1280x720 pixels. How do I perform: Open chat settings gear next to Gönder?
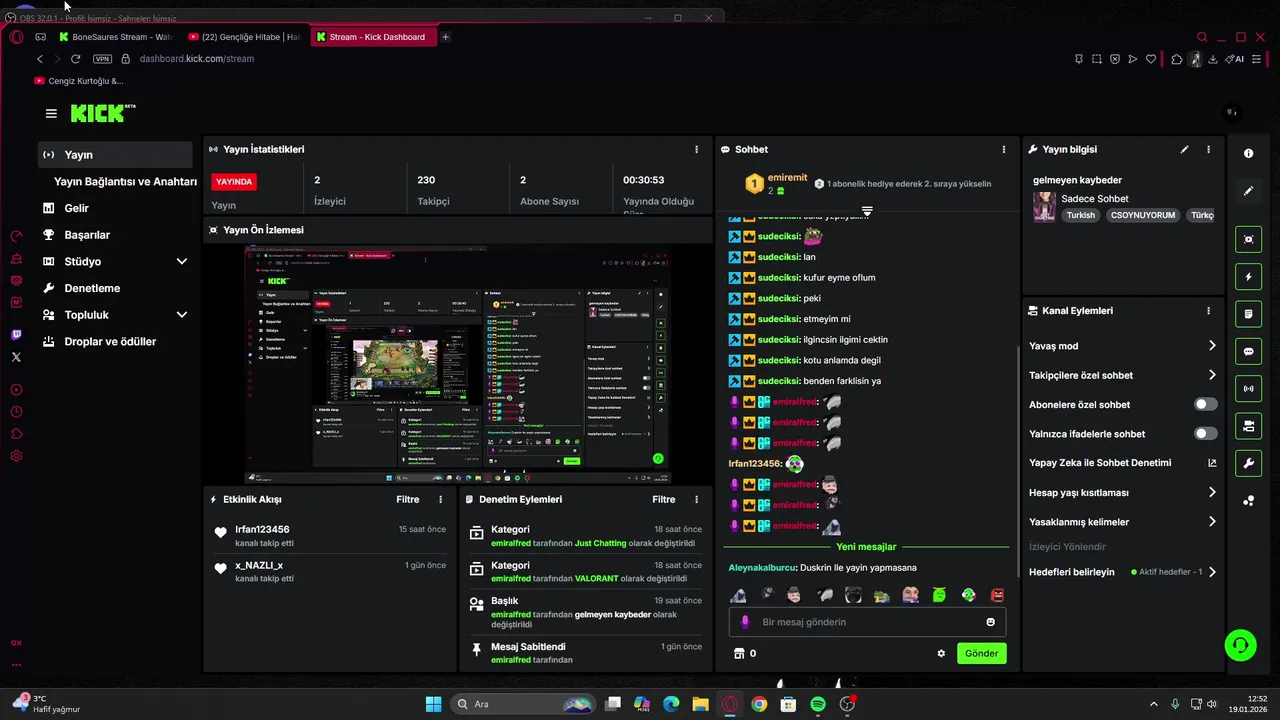tap(941, 654)
